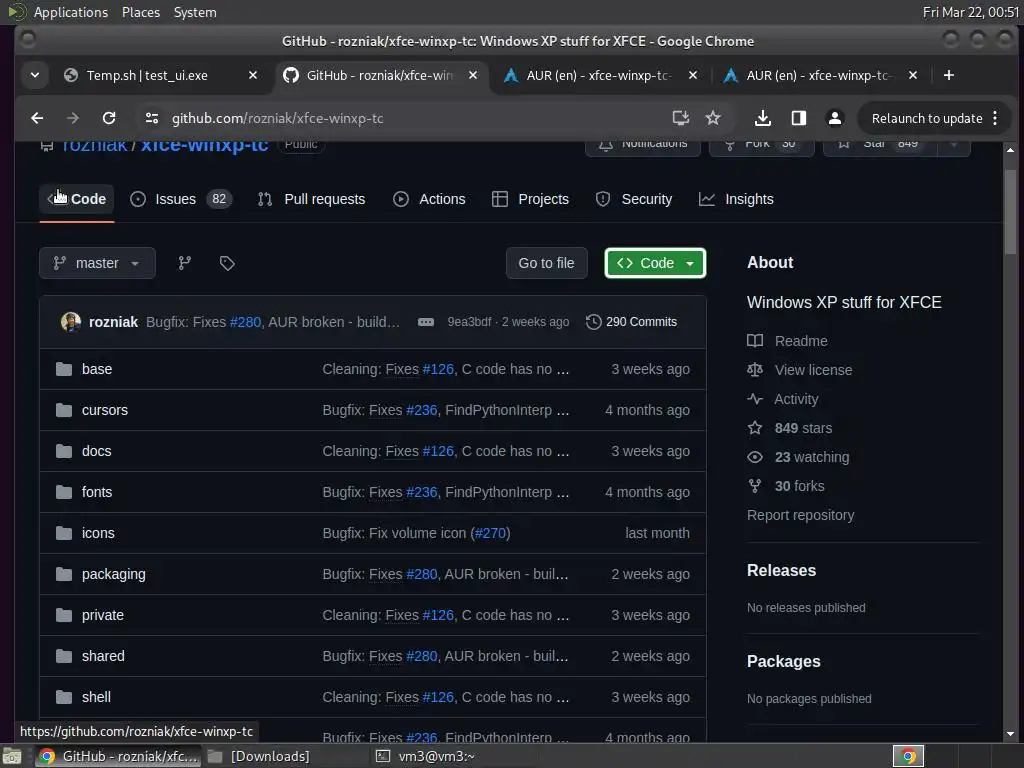Click the Releases heading link

[x=781, y=570]
